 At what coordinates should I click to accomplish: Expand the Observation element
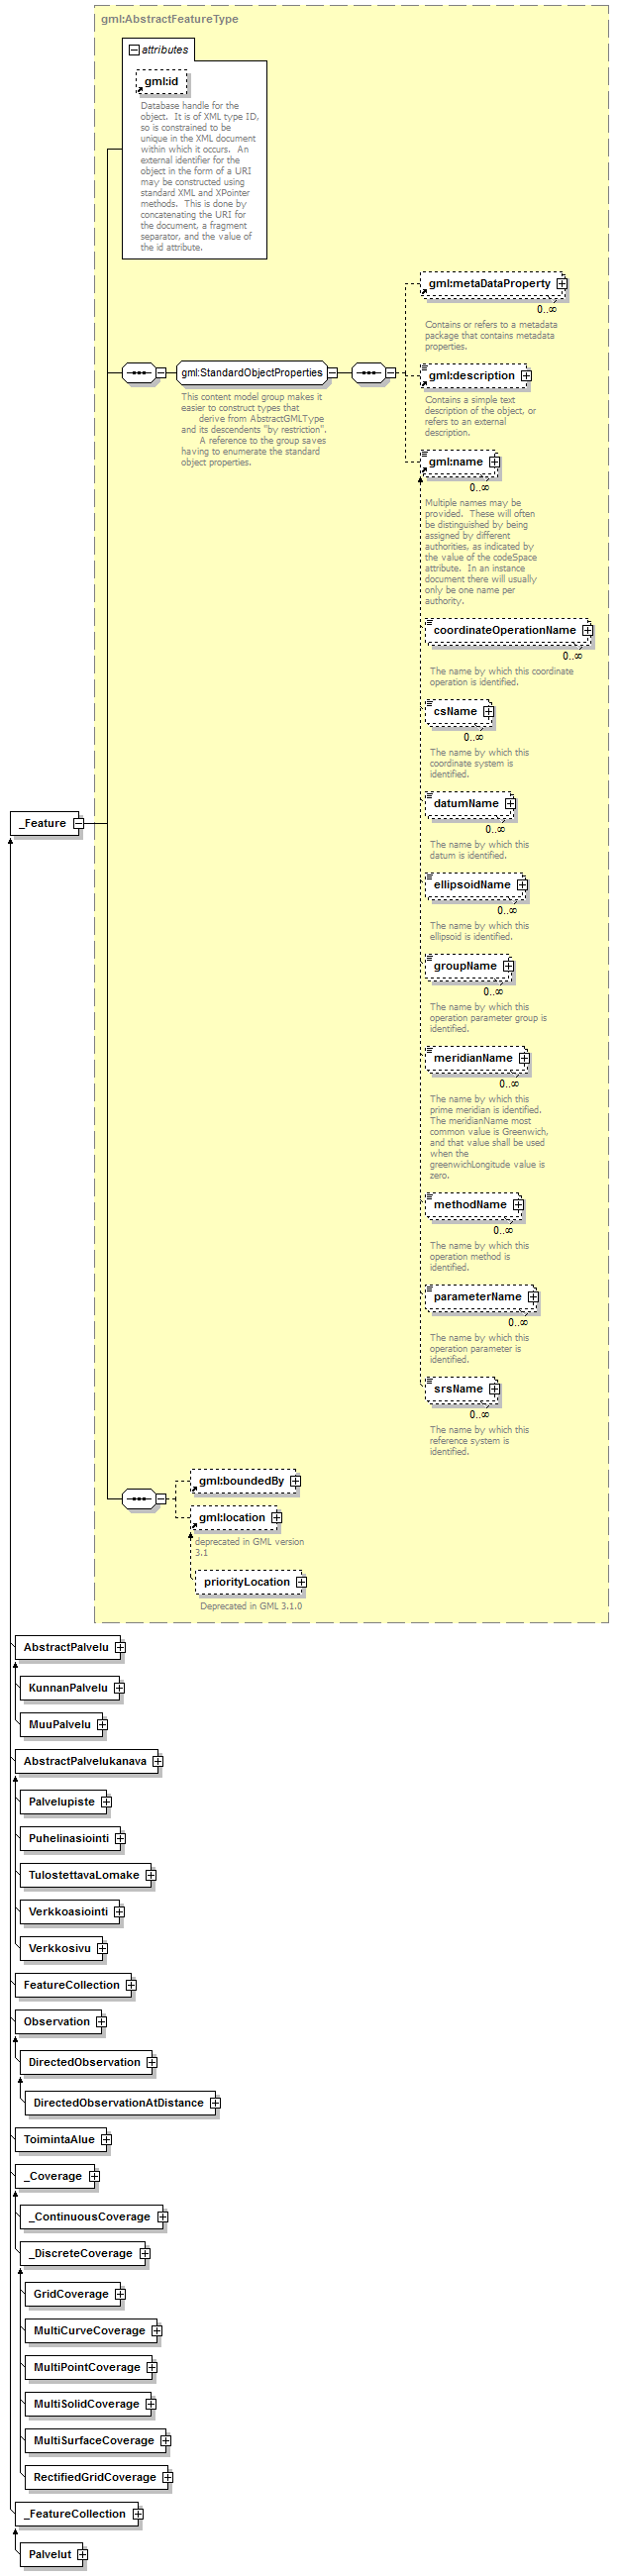(x=101, y=2022)
